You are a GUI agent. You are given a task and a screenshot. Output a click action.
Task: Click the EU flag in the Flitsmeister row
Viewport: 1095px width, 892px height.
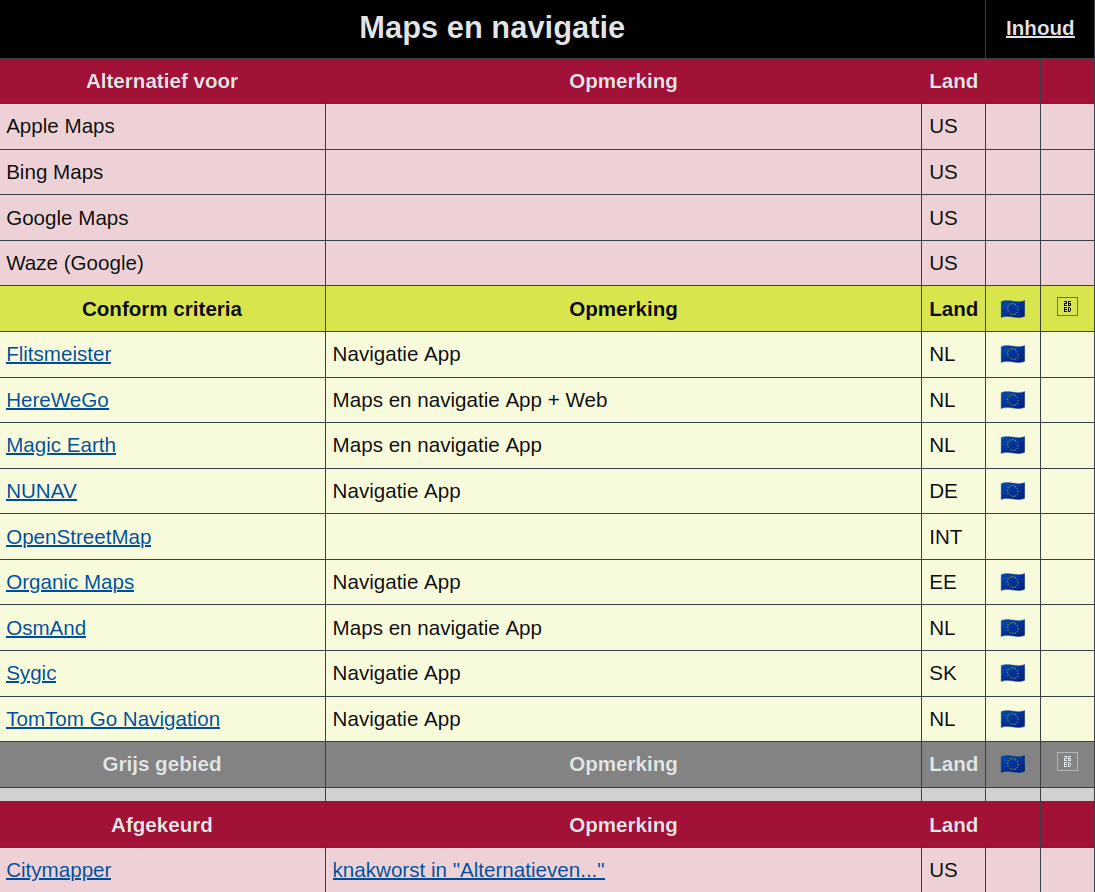1013,354
